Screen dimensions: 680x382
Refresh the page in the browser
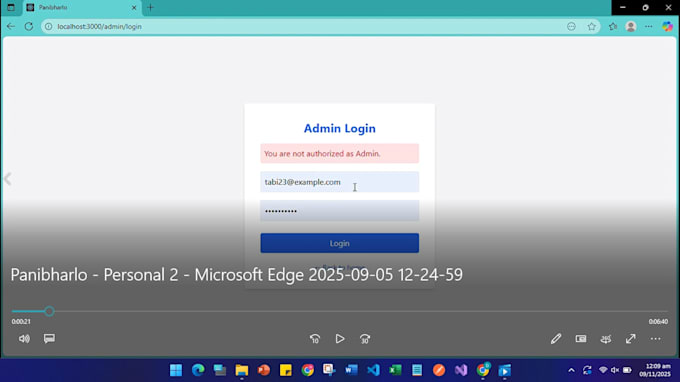point(29,26)
